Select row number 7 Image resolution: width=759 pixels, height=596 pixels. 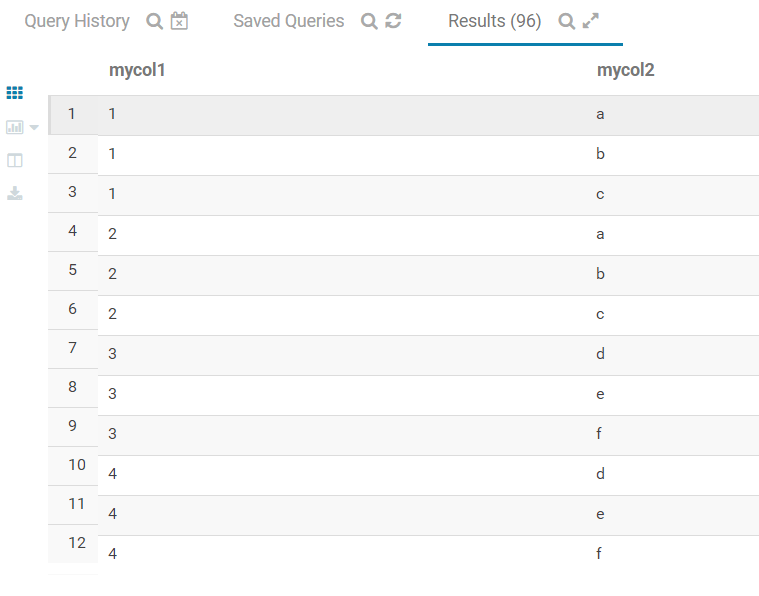tap(72, 348)
